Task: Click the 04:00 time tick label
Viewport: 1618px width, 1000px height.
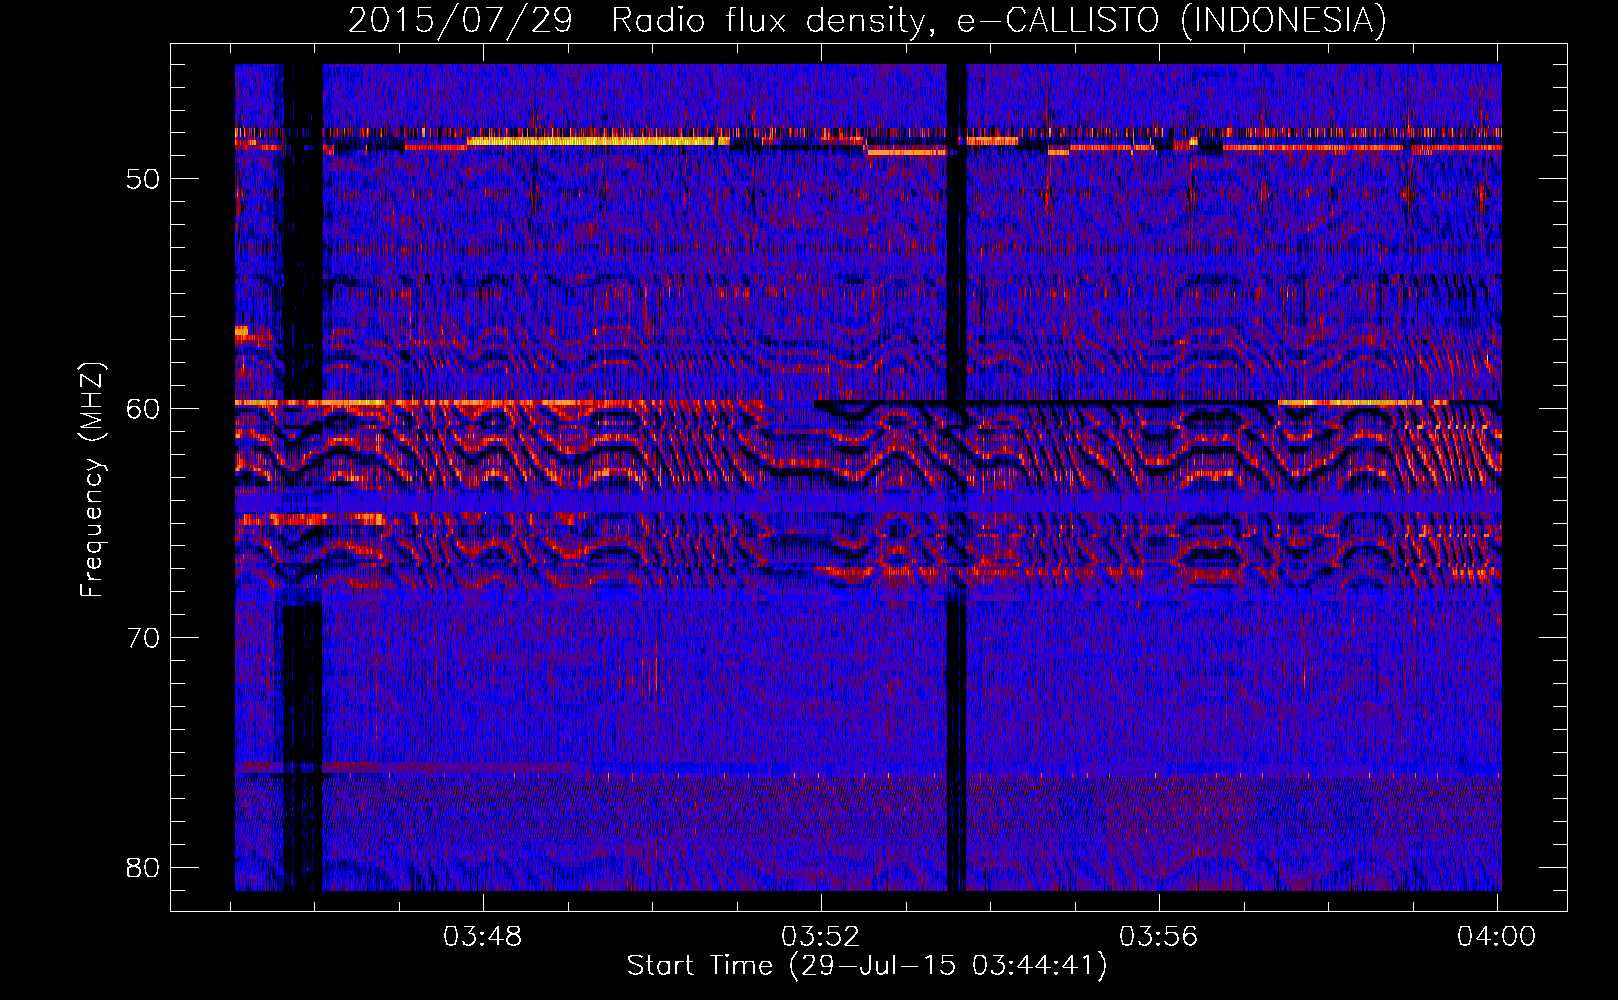Action: [1496, 936]
